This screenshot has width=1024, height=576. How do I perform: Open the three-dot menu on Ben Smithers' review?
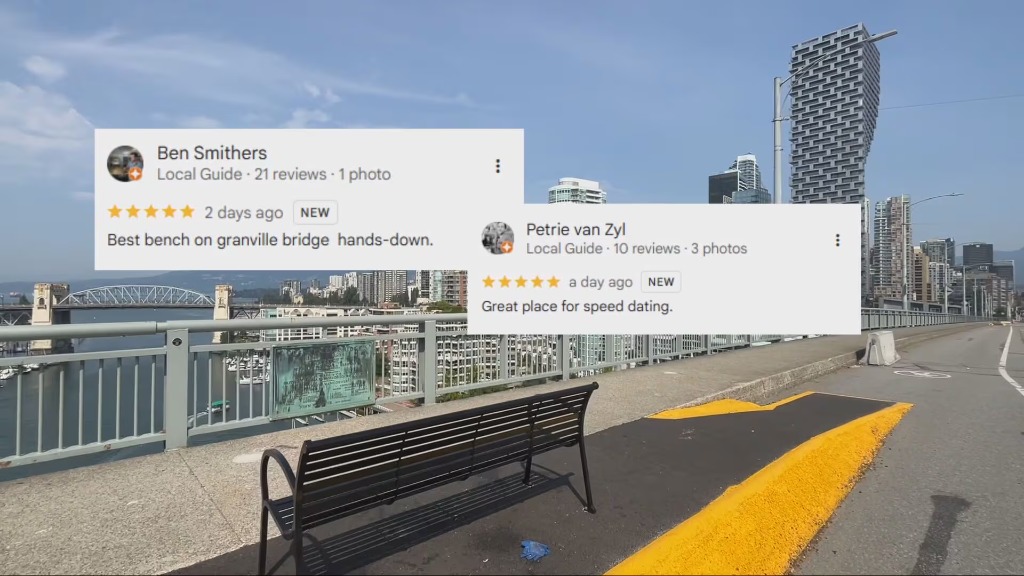click(x=498, y=166)
